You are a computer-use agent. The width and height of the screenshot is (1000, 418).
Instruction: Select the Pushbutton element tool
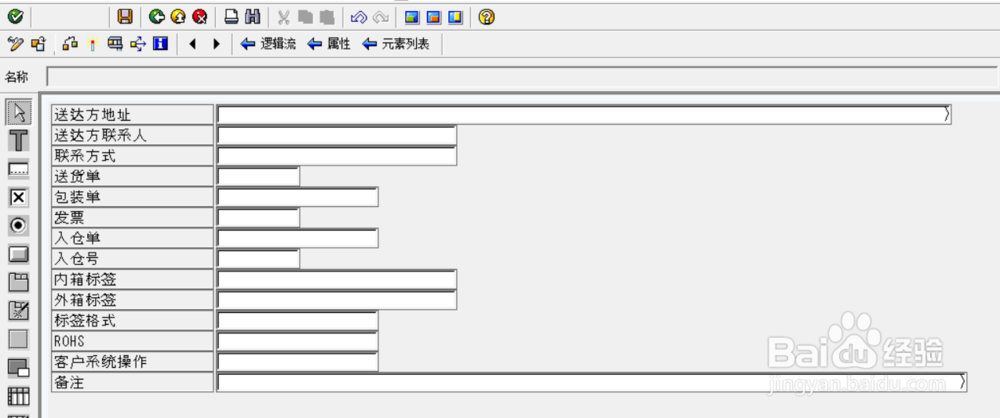click(18, 254)
